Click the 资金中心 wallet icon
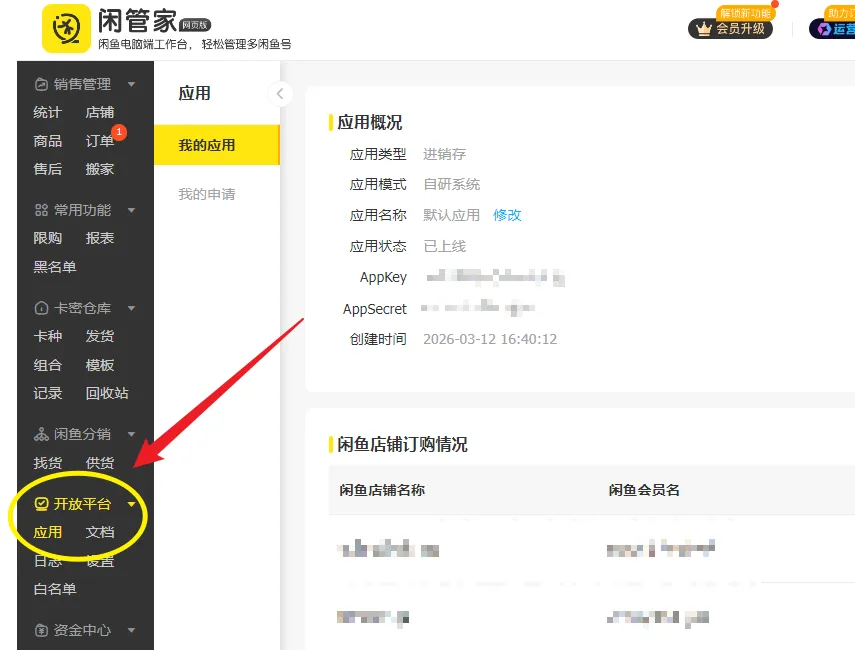 (x=41, y=630)
